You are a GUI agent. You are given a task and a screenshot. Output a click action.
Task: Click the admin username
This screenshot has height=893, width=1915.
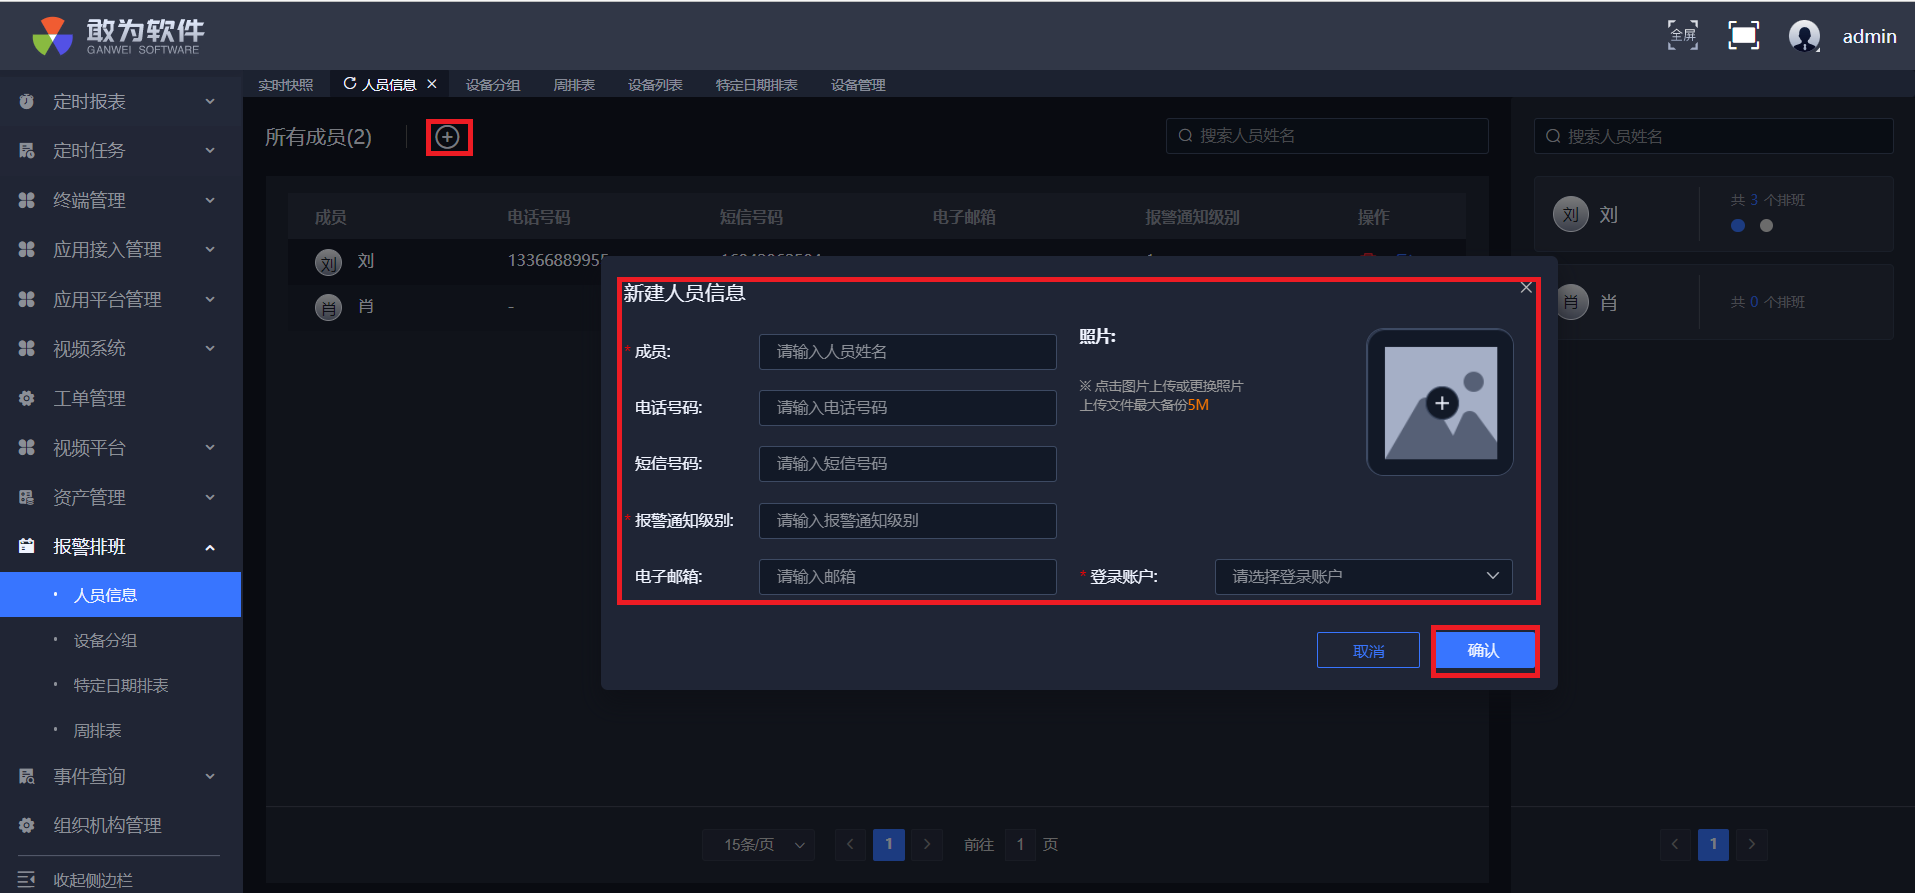pos(1870,36)
